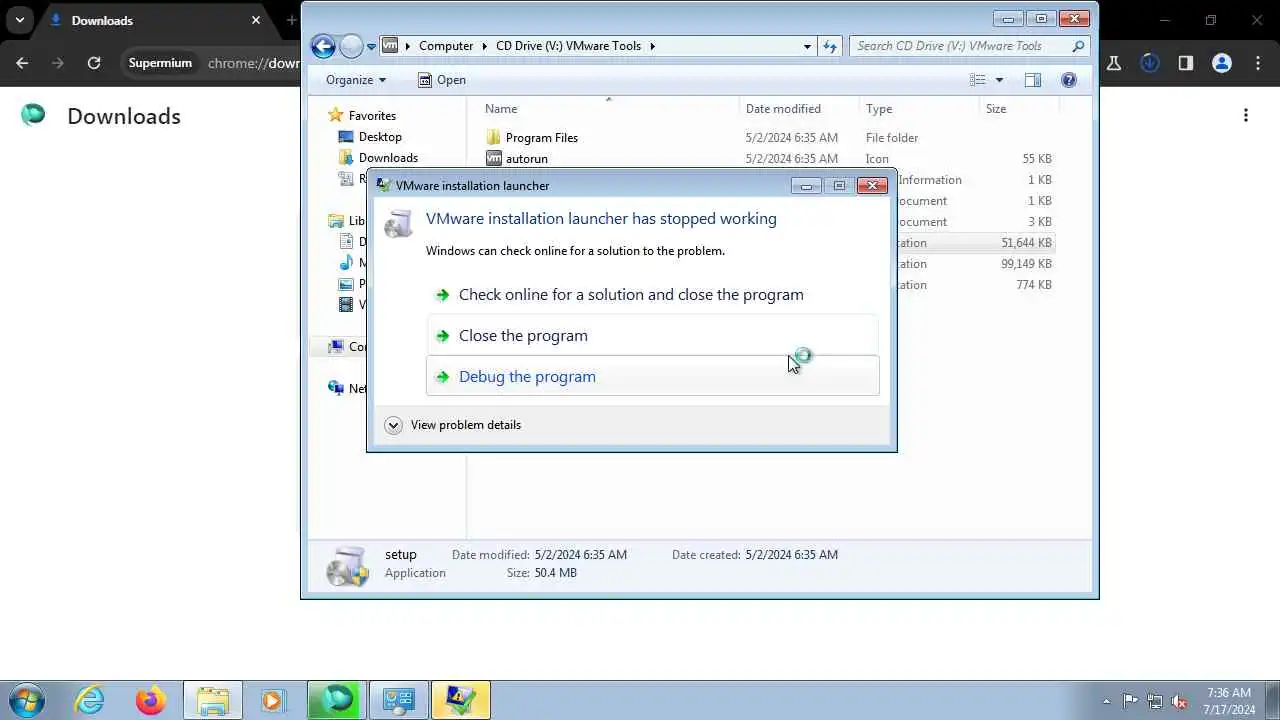
Task: Open browser profile avatar
Action: [x=1222, y=63]
